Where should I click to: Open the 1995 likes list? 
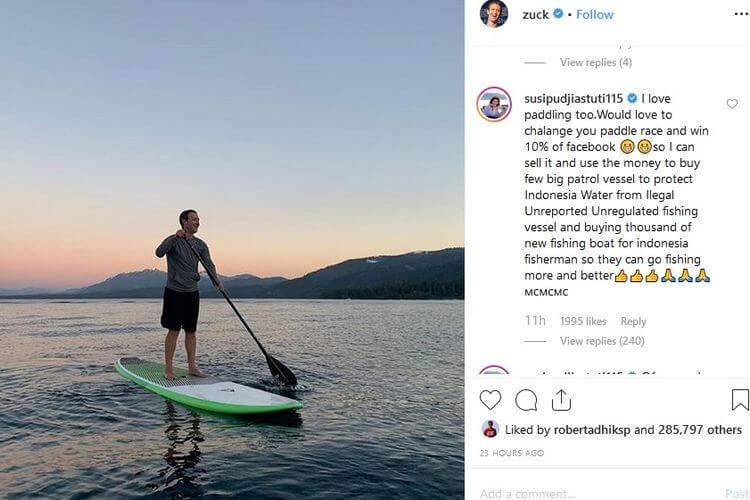tap(583, 321)
